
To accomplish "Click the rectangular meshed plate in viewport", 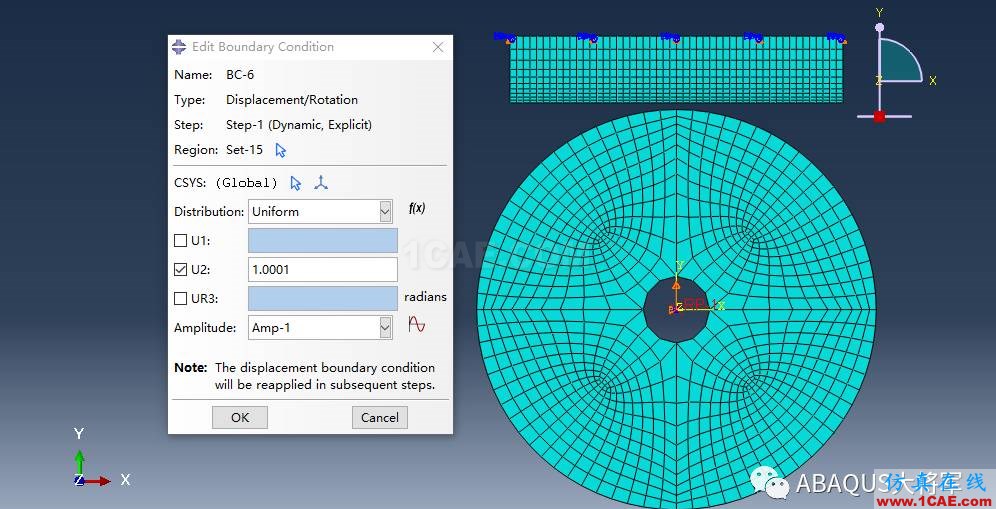I will [676, 69].
